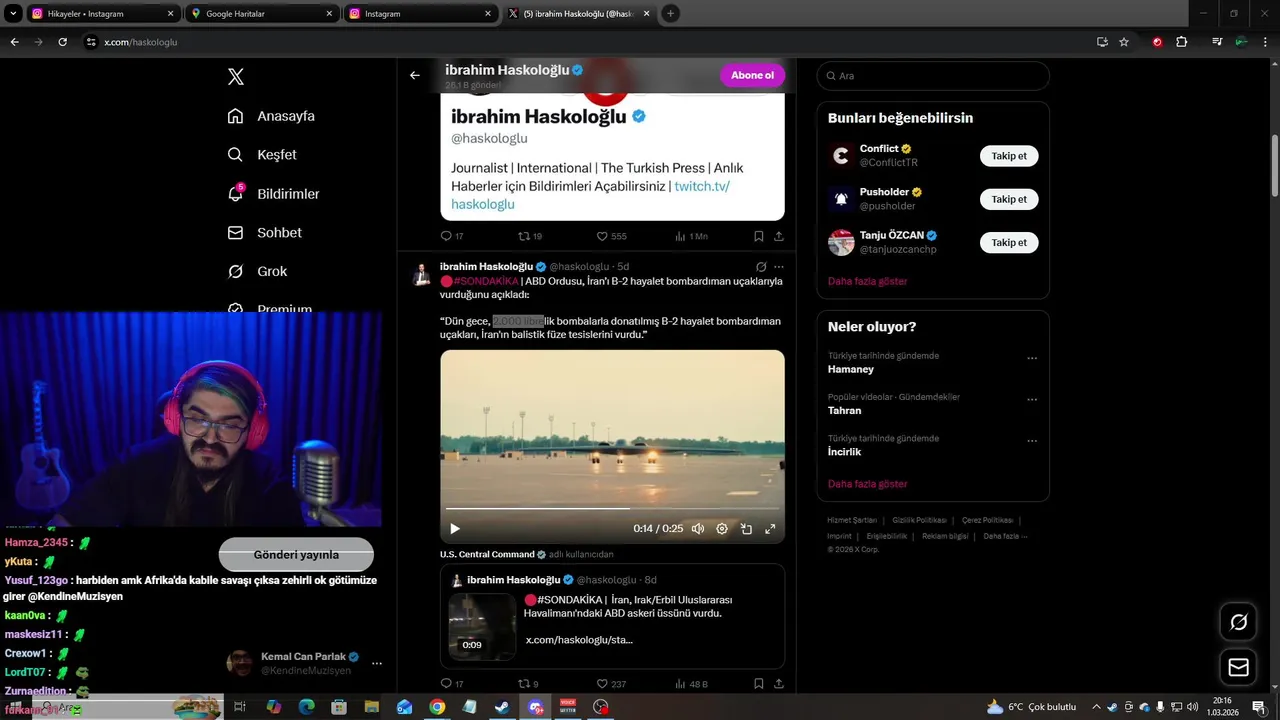Show hidden system tray icons

1096,707
